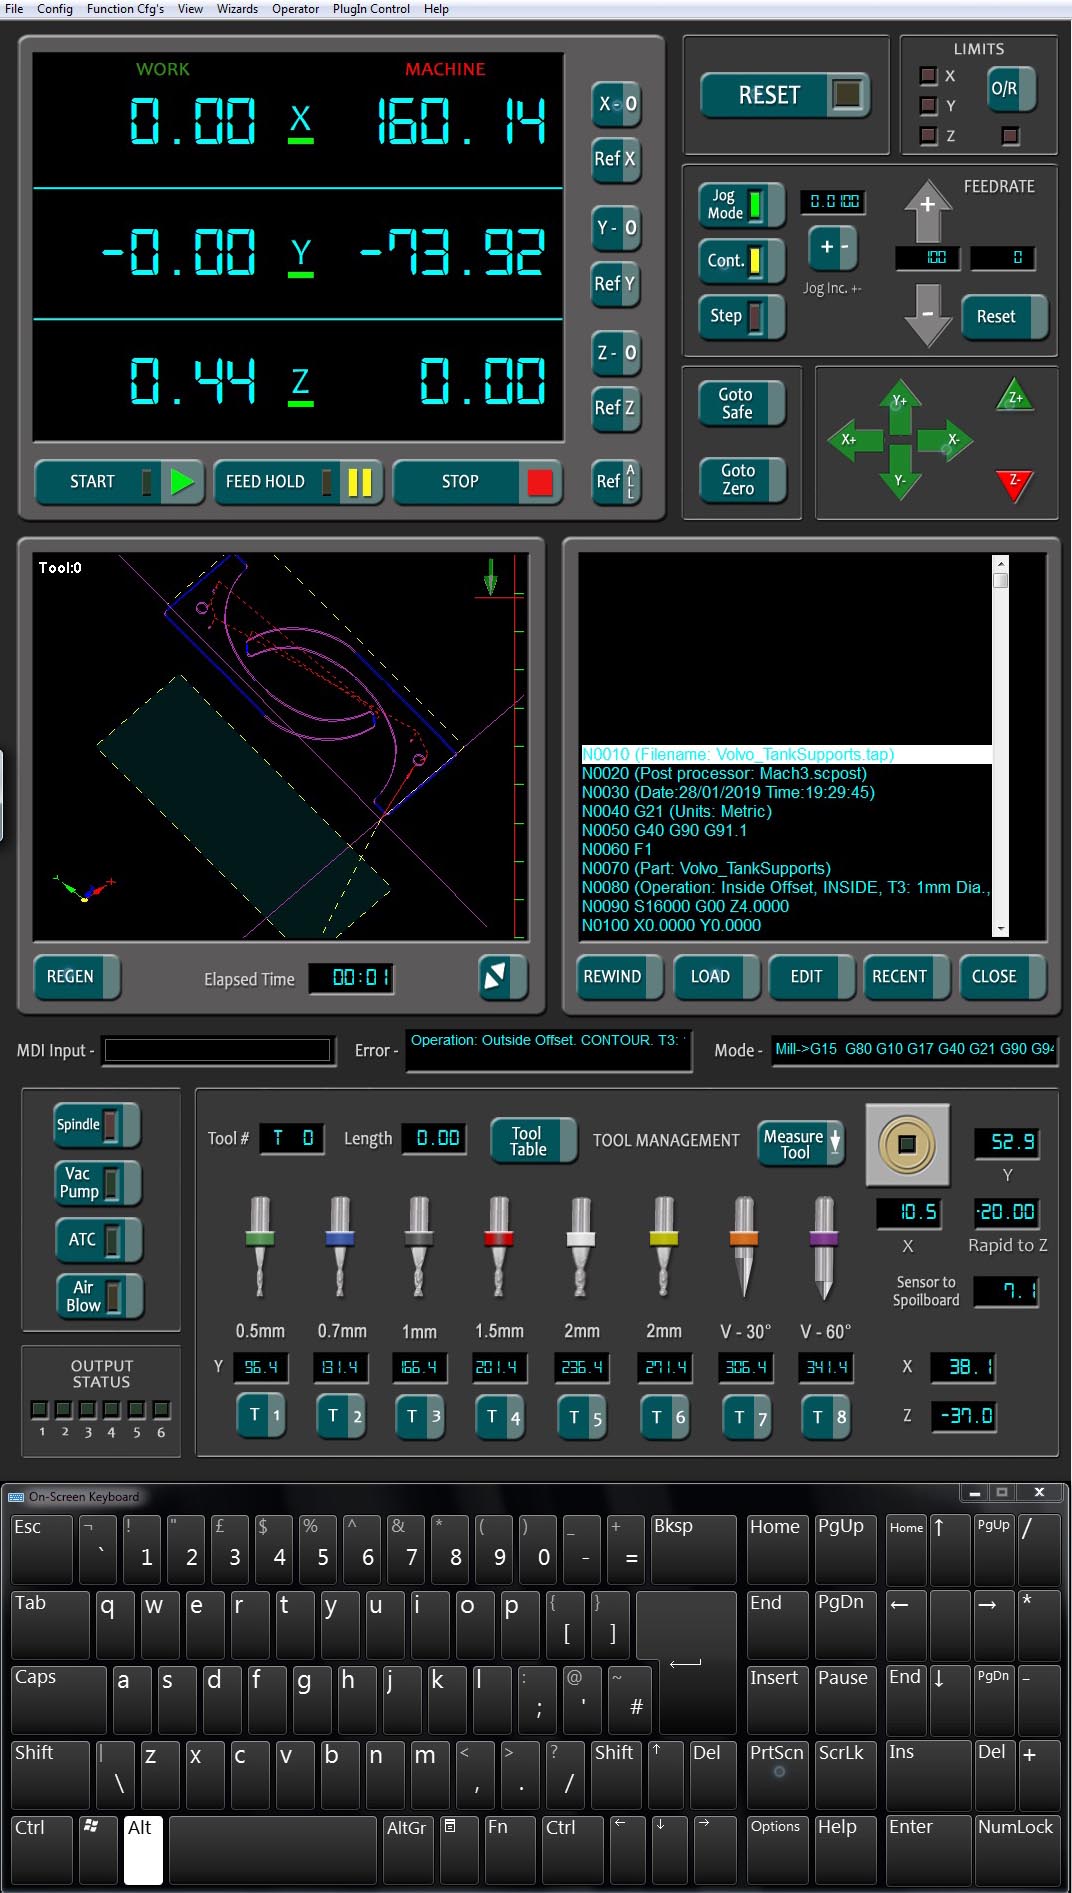Click the gold tool sensor icon
The height and width of the screenshot is (1893, 1072).
(906, 1144)
